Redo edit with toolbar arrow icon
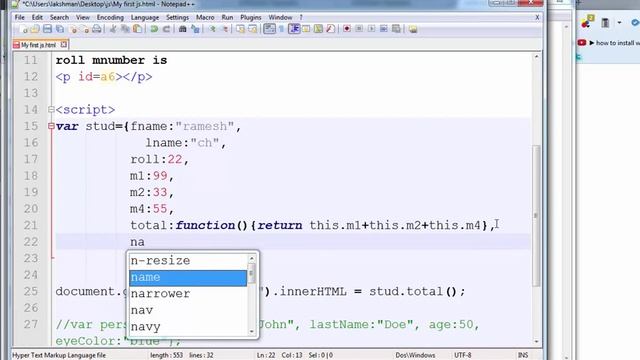The height and width of the screenshot is (360, 640). pyautogui.click(x=166, y=29)
